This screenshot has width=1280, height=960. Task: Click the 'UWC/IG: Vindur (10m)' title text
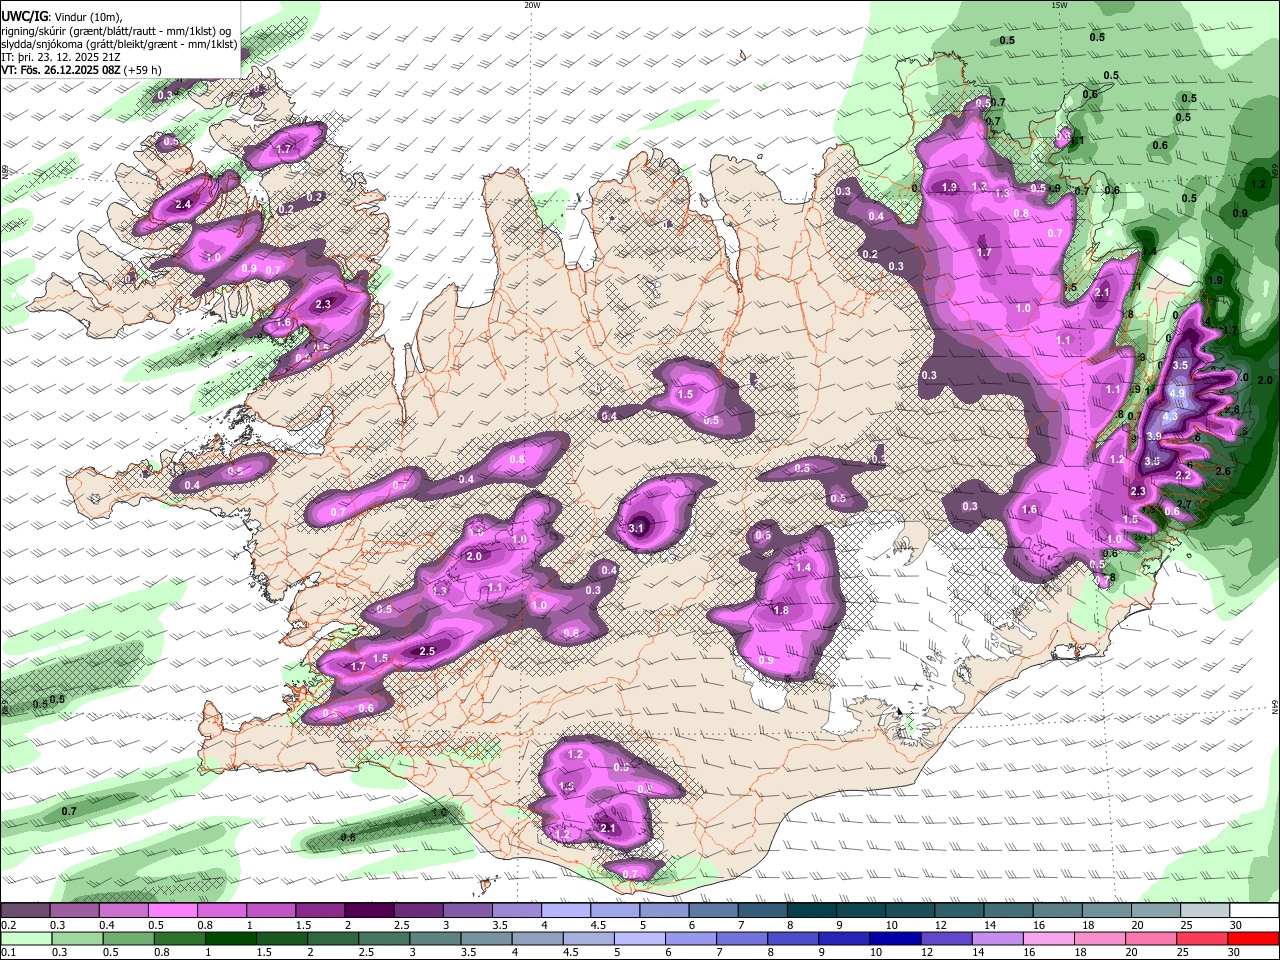pyautogui.click(x=61, y=17)
